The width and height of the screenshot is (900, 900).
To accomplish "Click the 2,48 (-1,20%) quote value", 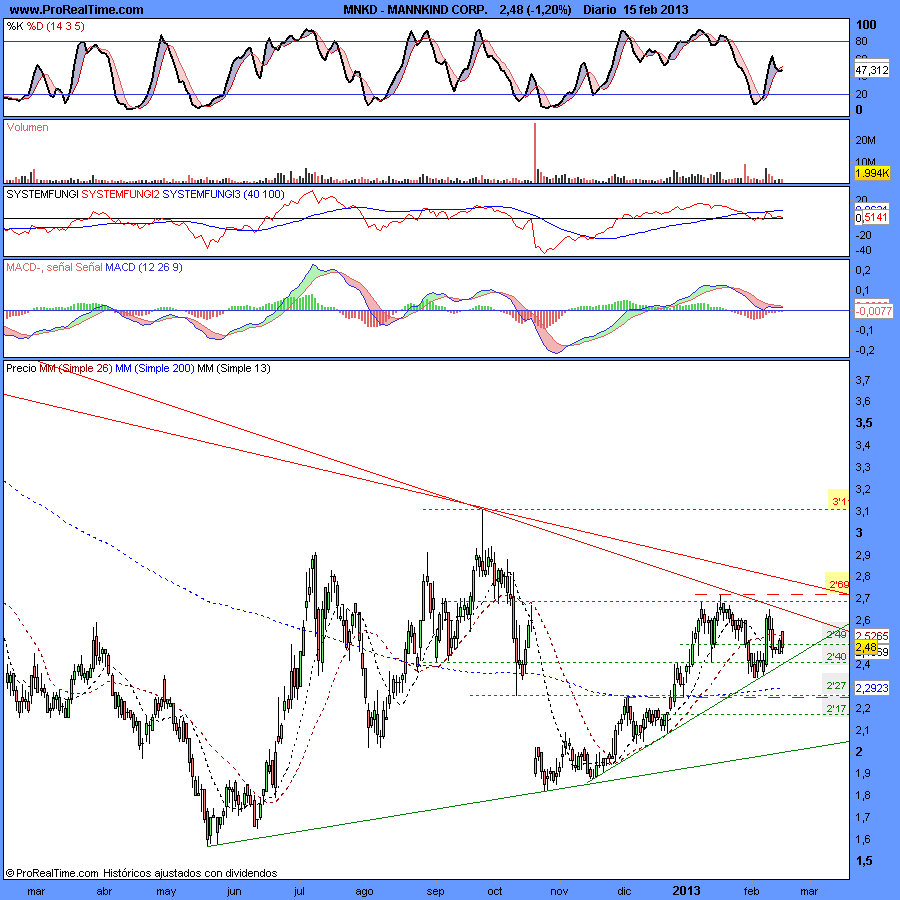I will (x=535, y=9).
